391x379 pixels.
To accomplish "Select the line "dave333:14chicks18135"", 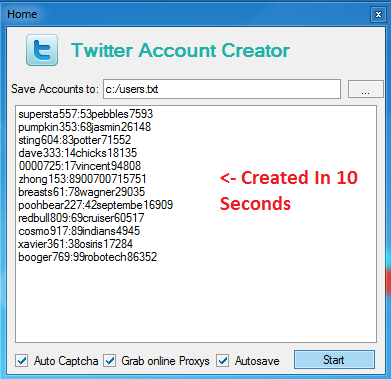I will pos(78,153).
